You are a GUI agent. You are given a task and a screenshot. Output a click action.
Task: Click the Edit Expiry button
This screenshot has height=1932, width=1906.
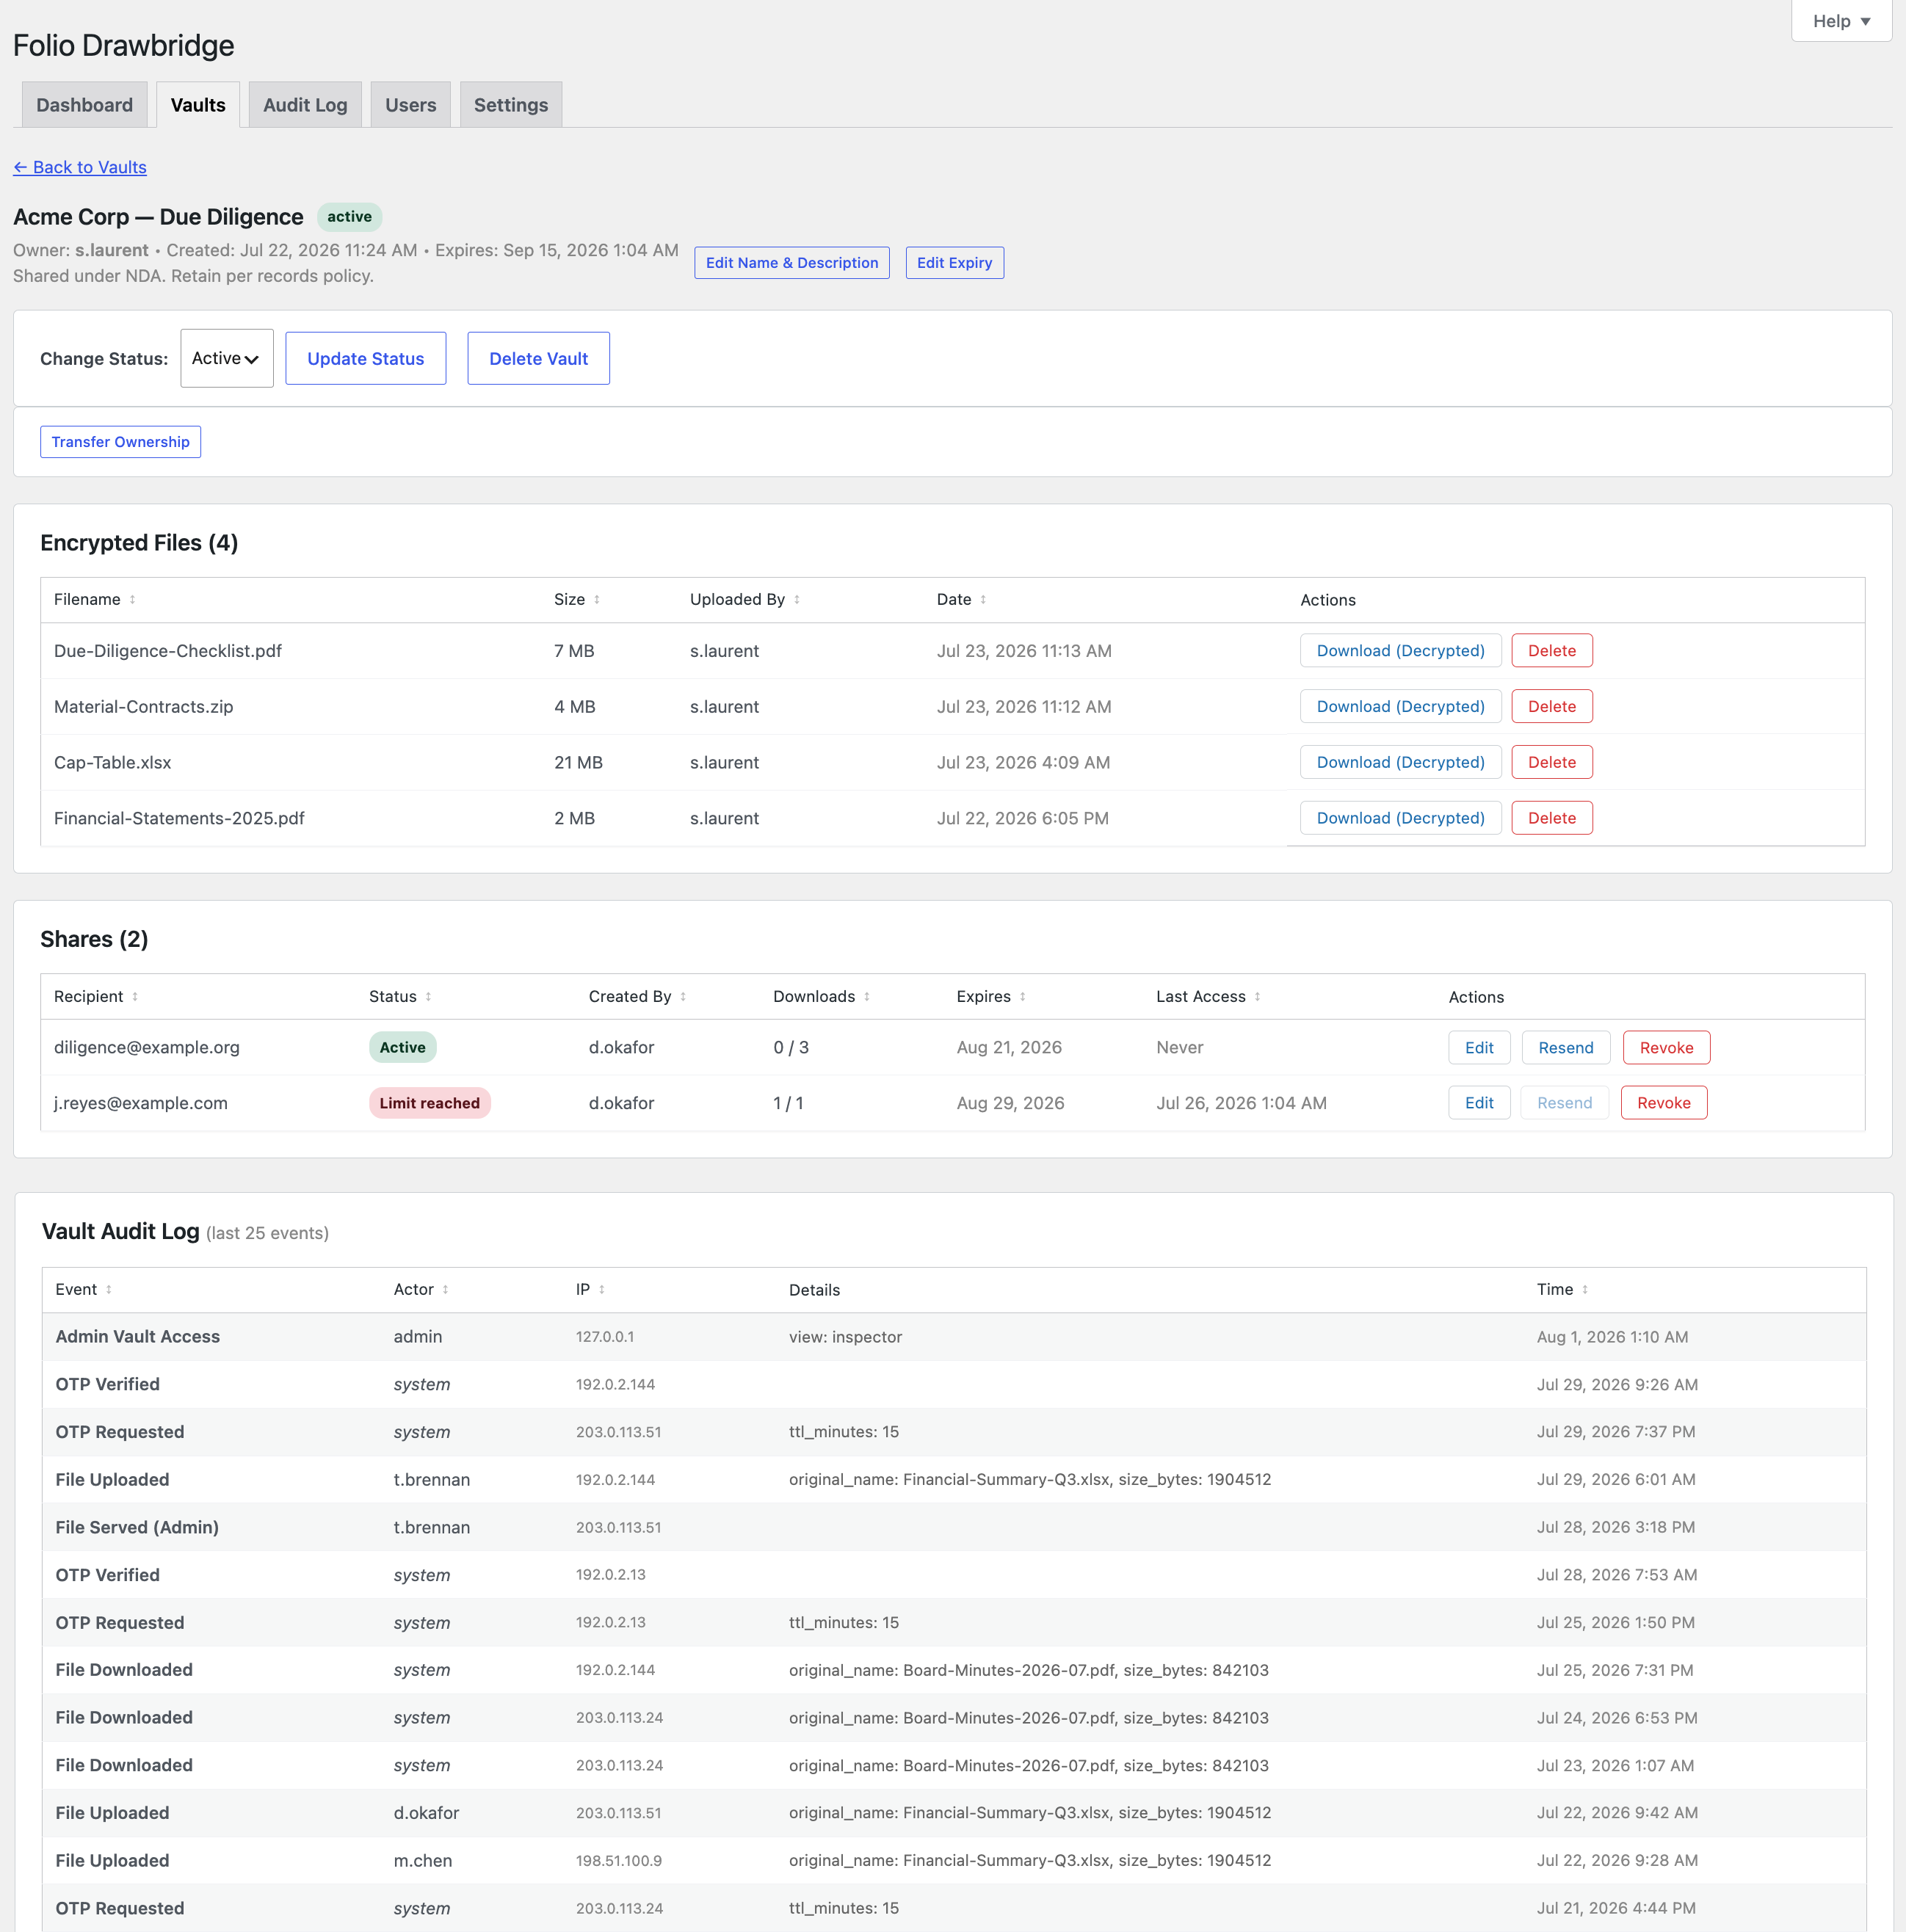click(x=954, y=263)
